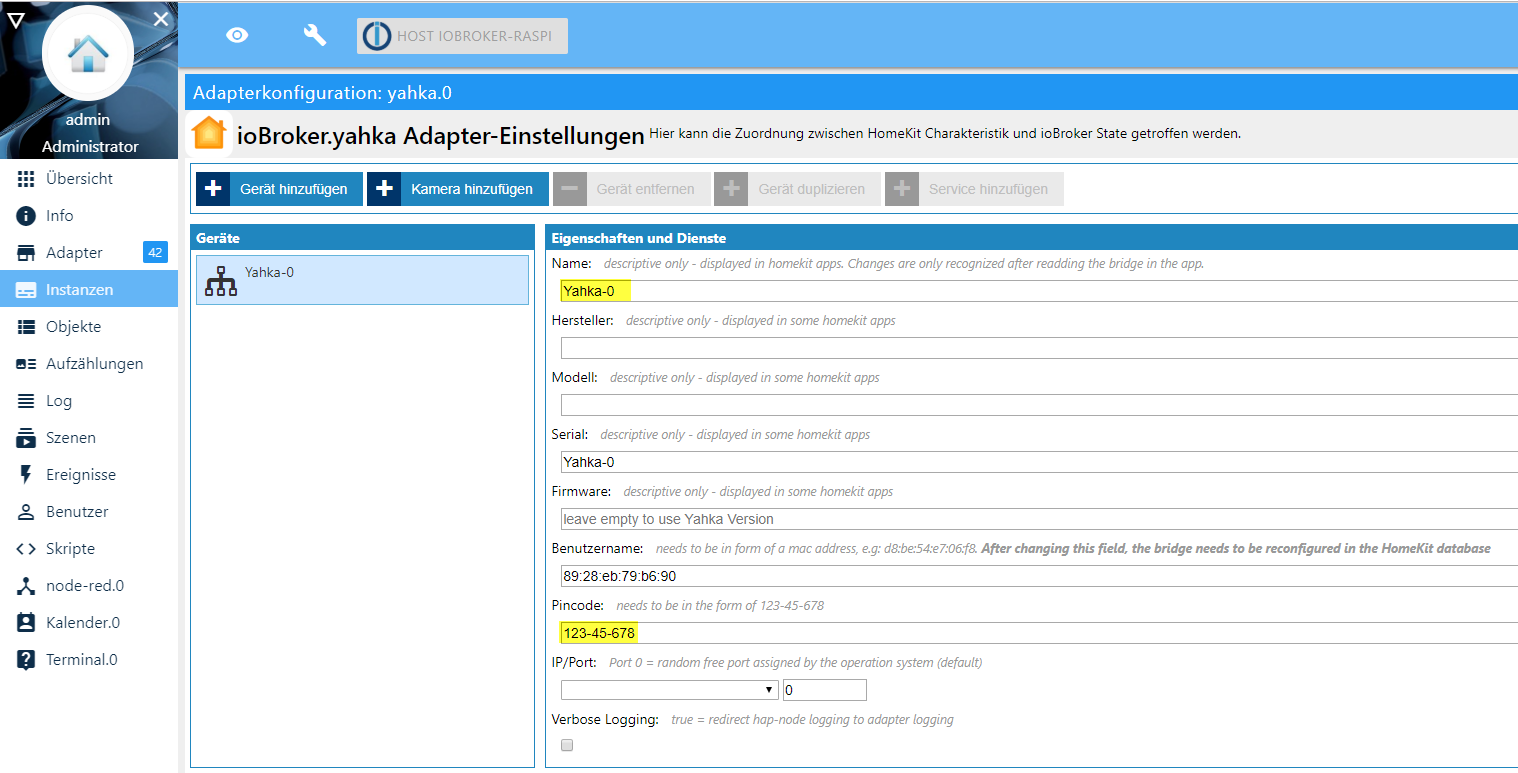Click Kamera hinzufügen button

[x=458, y=189]
